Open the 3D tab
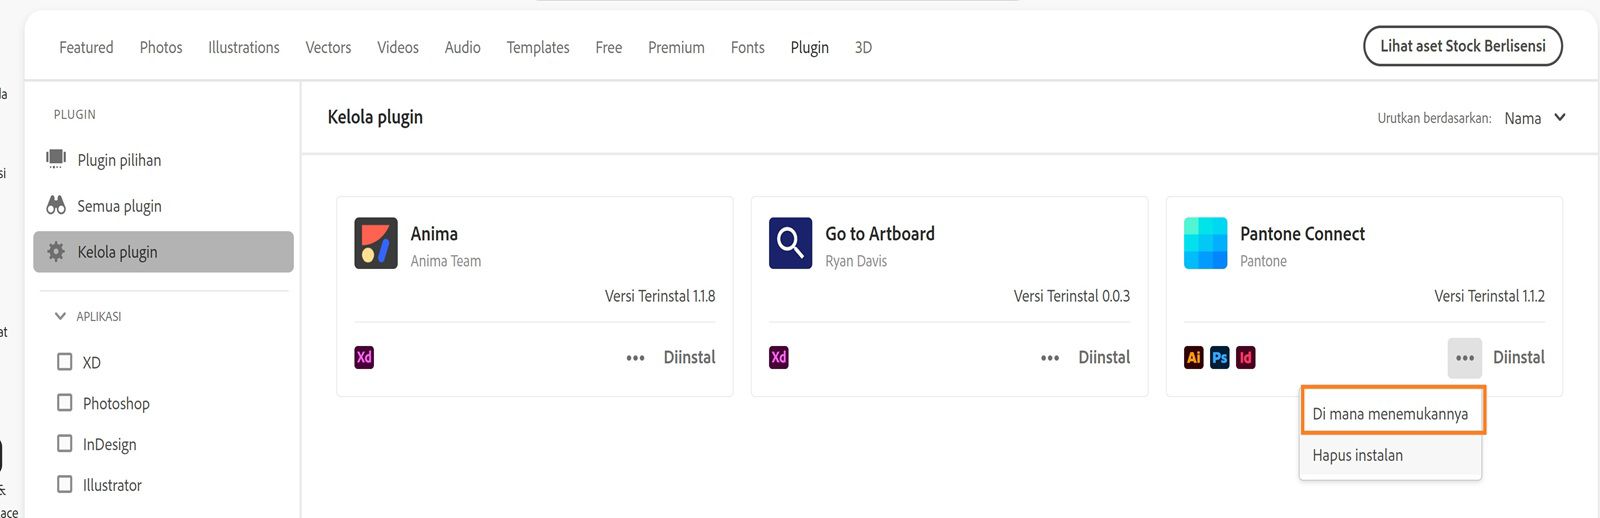 [863, 47]
